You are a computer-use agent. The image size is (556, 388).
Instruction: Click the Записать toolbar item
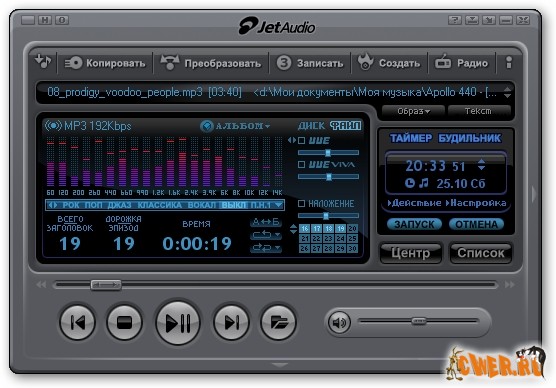coord(310,63)
